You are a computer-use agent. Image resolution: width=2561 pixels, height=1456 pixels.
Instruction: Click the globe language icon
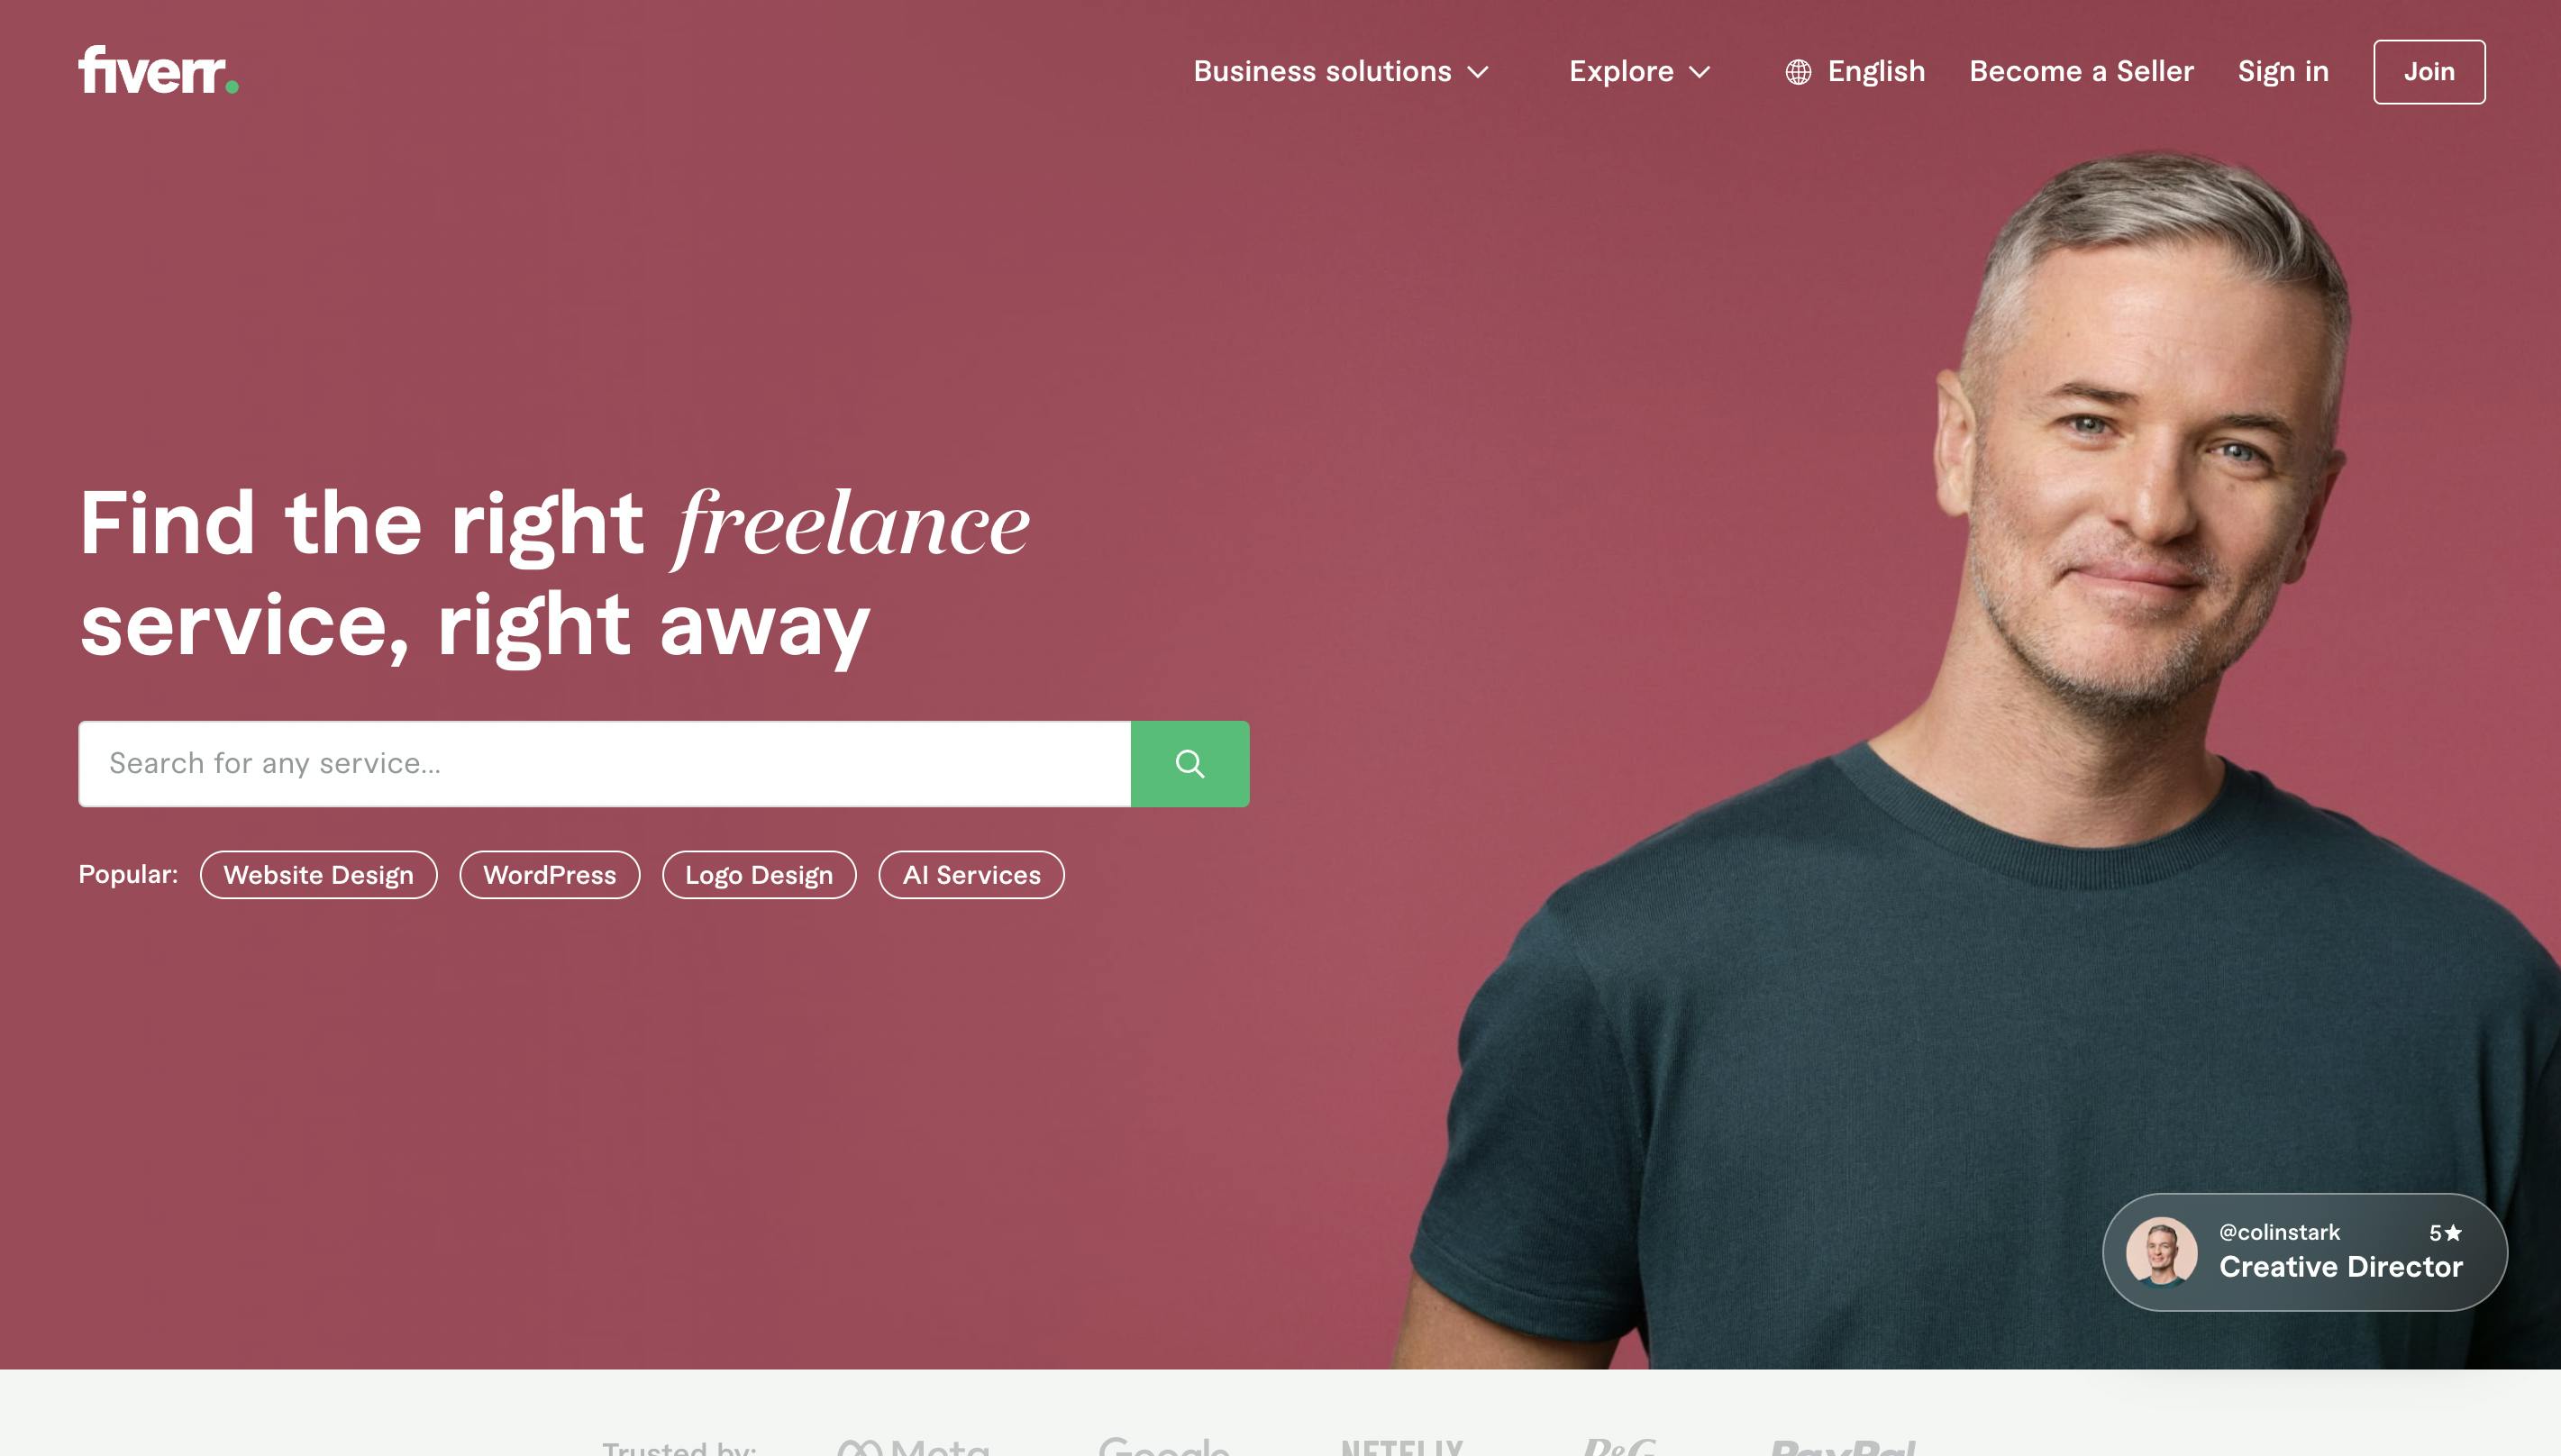point(1798,72)
